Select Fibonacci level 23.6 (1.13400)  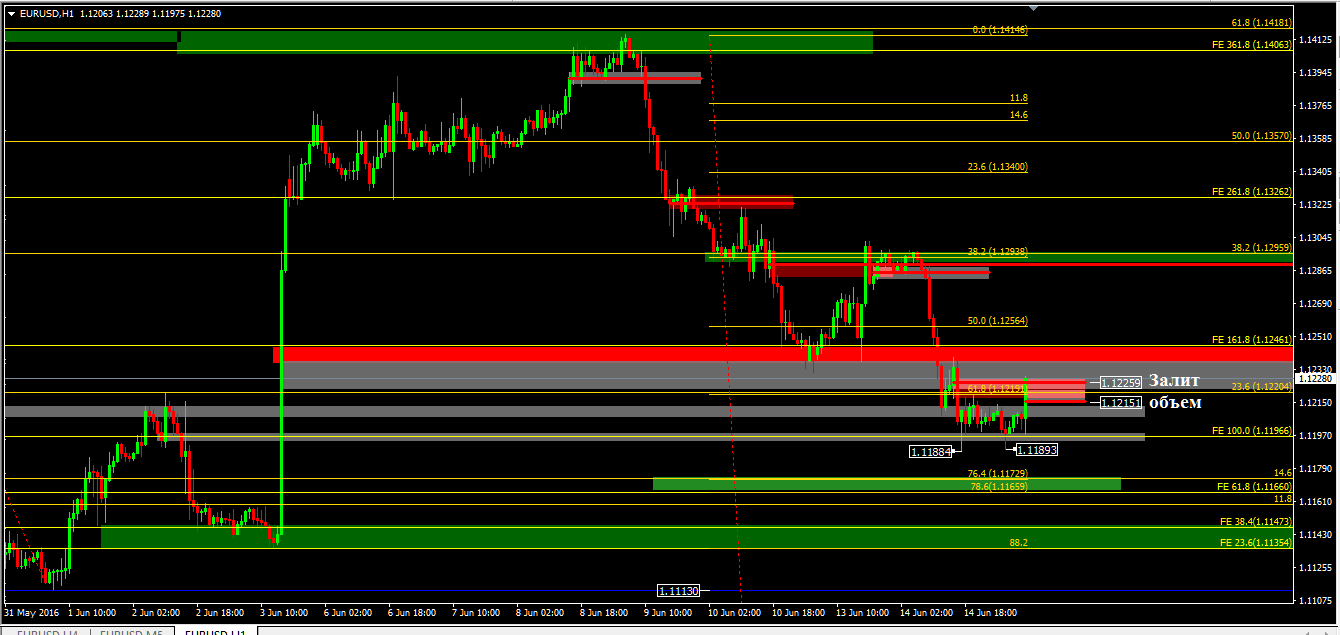coord(998,167)
